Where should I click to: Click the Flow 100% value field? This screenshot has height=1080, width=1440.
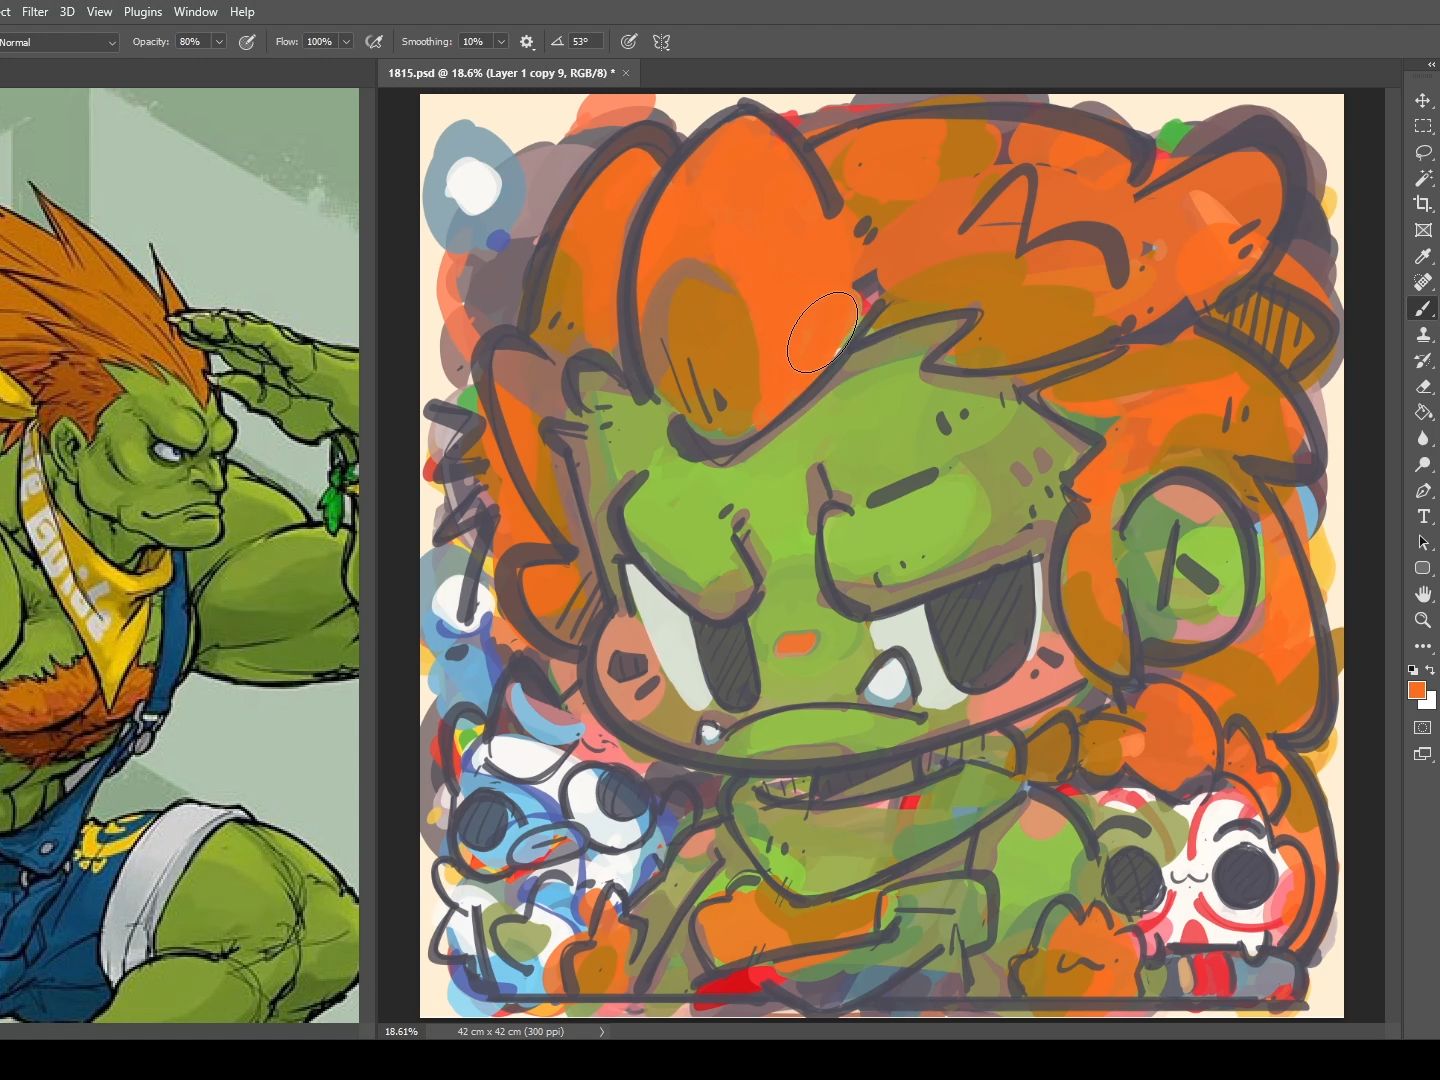point(321,42)
